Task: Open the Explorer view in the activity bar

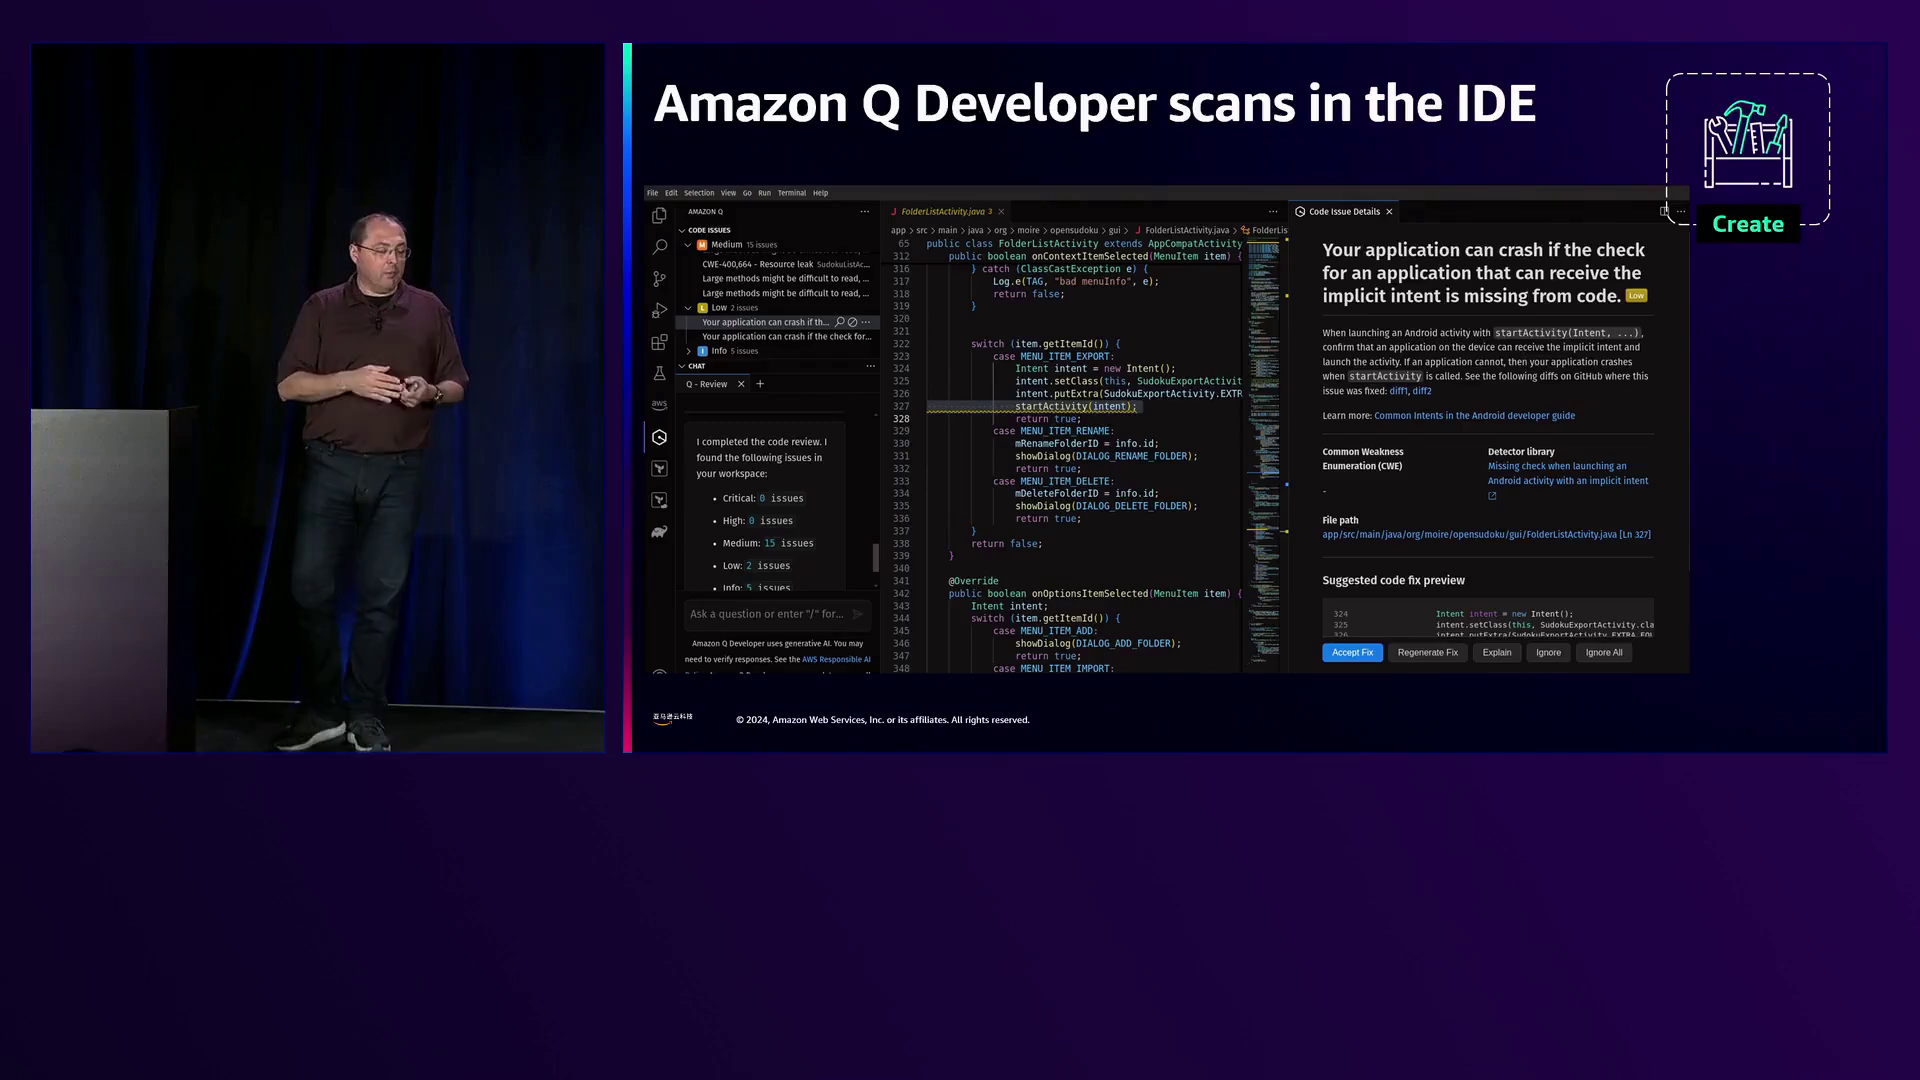Action: [x=659, y=216]
